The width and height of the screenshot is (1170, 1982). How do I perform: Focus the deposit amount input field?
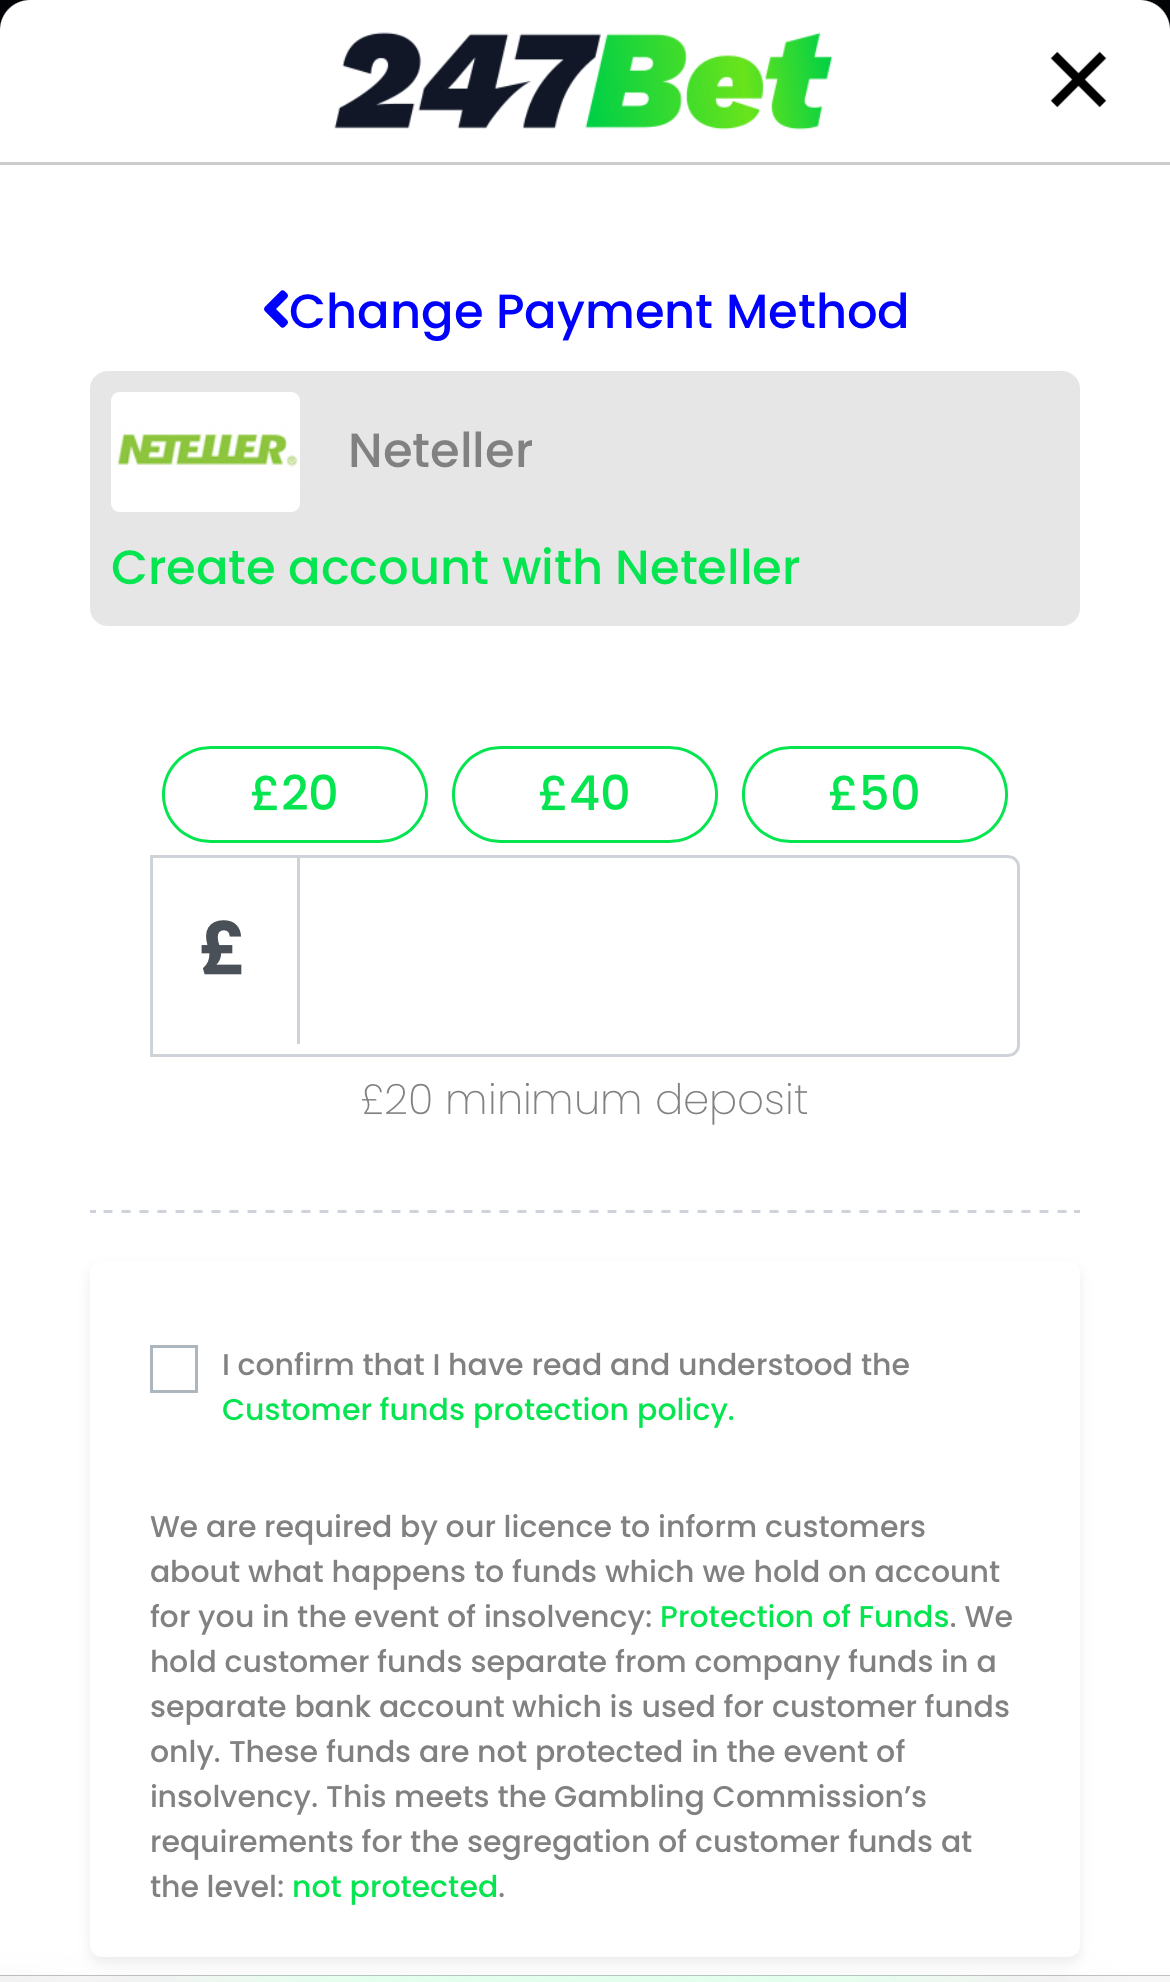(x=657, y=955)
